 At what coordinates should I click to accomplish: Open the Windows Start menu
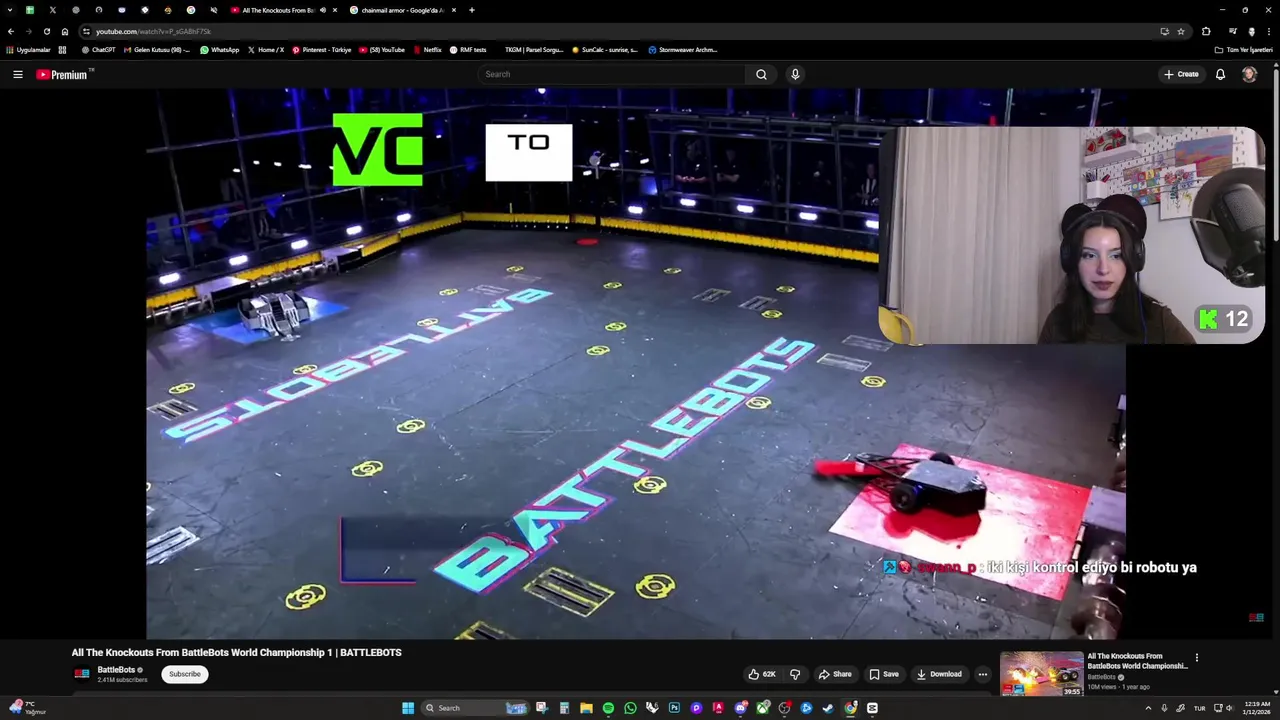tap(408, 708)
